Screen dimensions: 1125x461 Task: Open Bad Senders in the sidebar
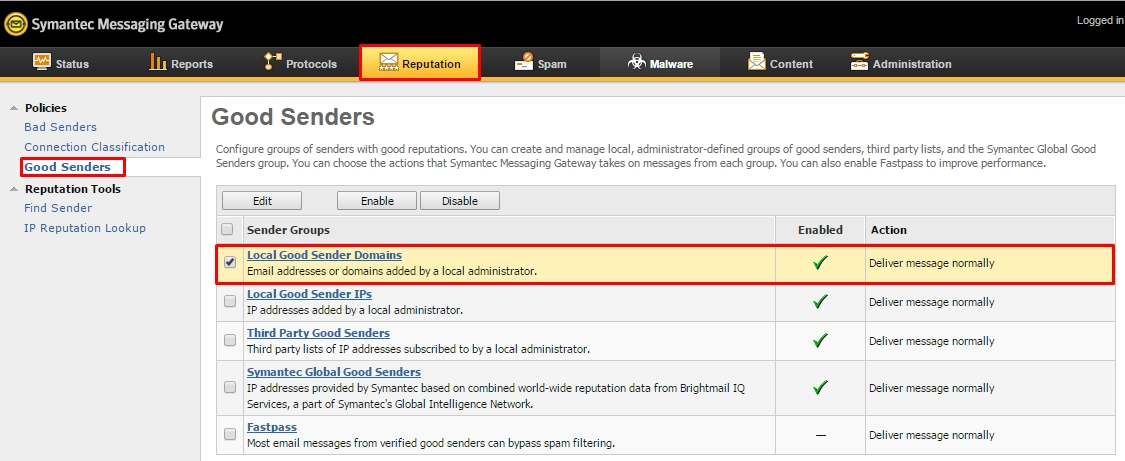(x=60, y=127)
